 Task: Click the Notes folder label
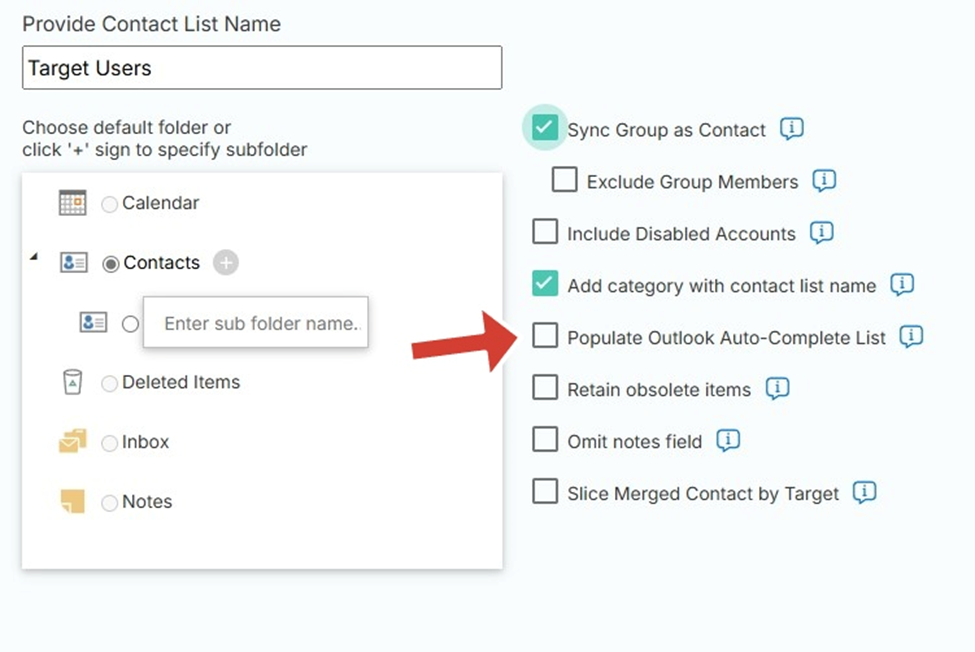[147, 501]
